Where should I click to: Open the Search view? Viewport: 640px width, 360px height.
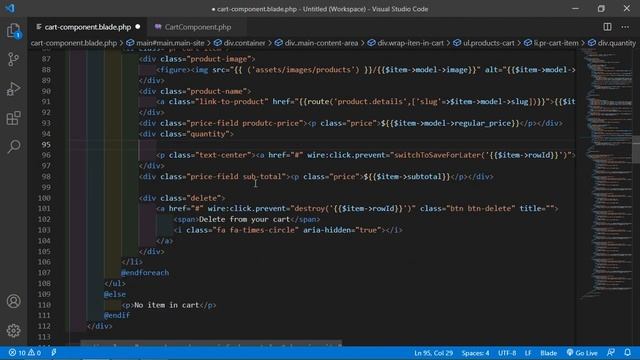click(x=13, y=147)
